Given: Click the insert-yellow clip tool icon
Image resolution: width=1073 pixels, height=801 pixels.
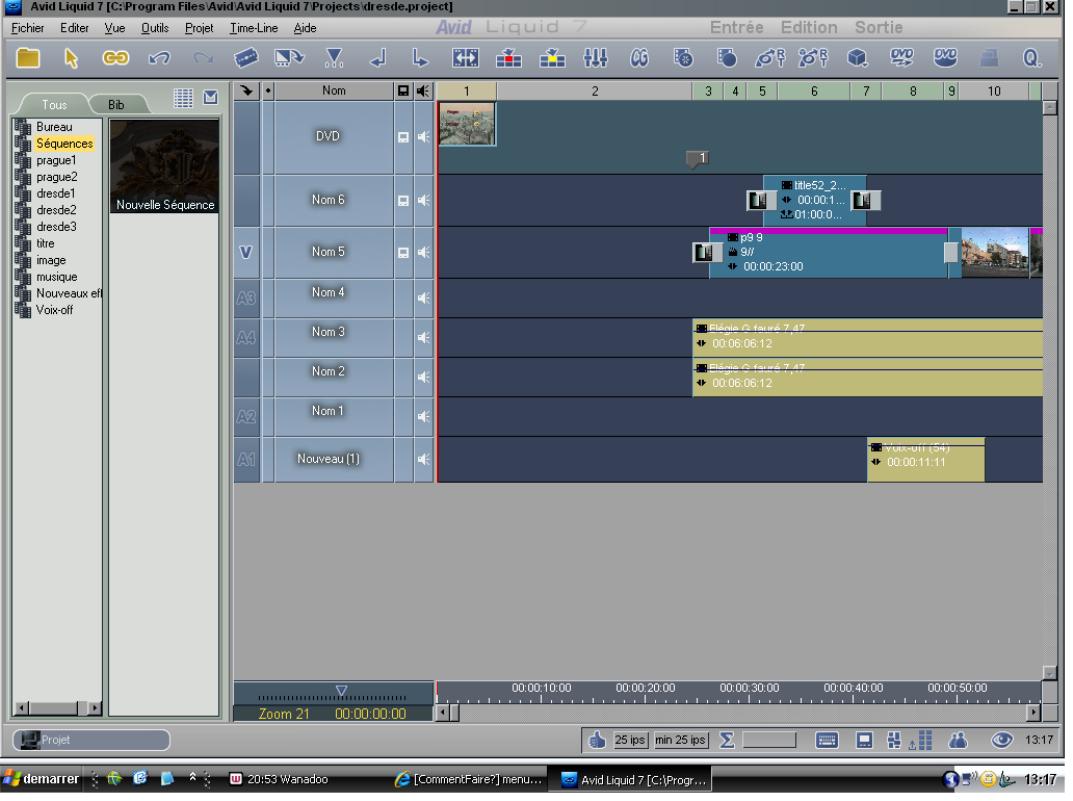Looking at the screenshot, I should click(552, 58).
